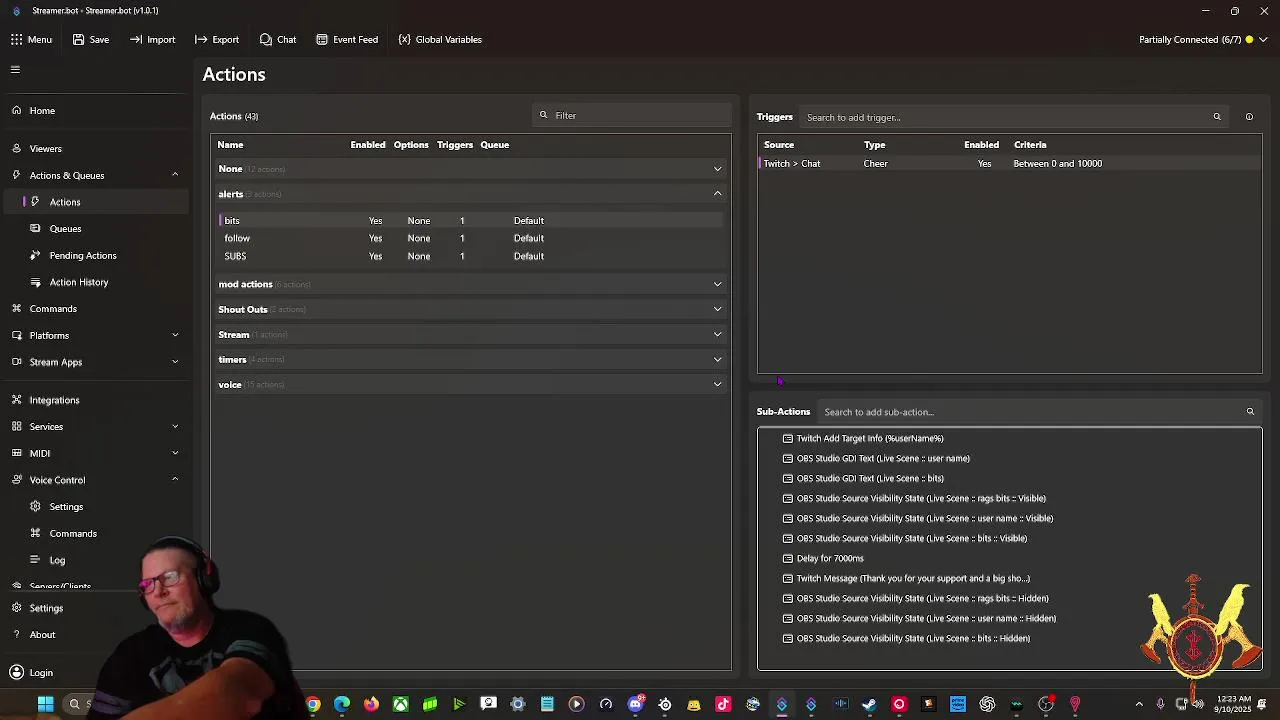Open TikTok app from the taskbar
The width and height of the screenshot is (1280, 720).
pos(723,704)
